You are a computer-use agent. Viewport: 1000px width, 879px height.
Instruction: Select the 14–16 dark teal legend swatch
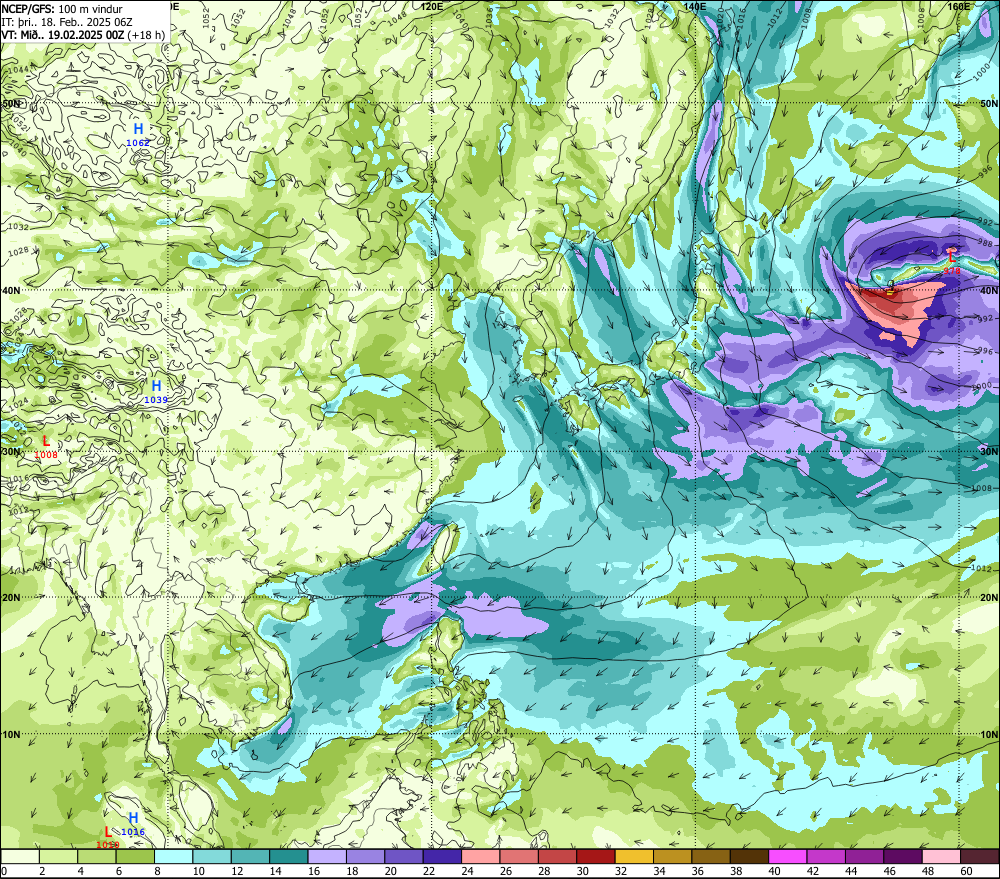click(289, 856)
